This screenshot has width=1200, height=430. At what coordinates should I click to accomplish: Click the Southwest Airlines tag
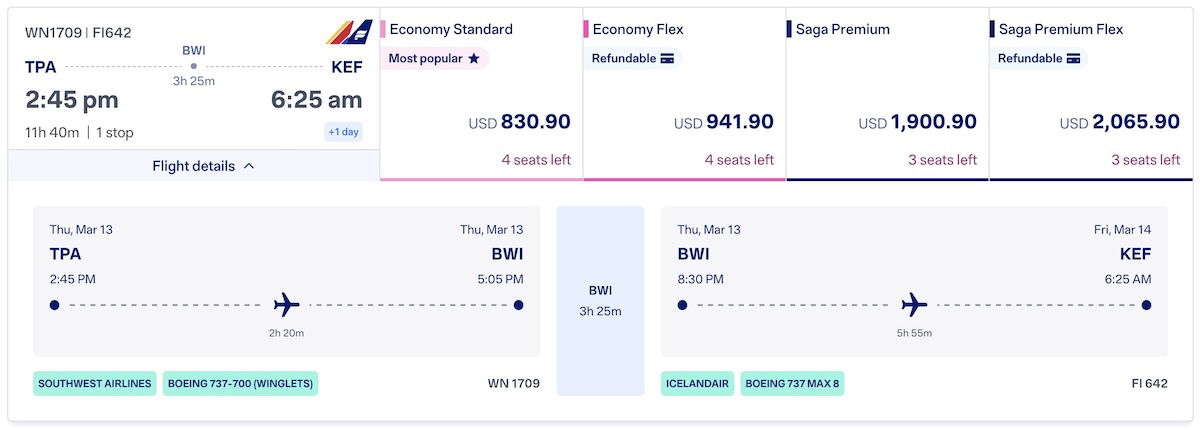point(95,383)
